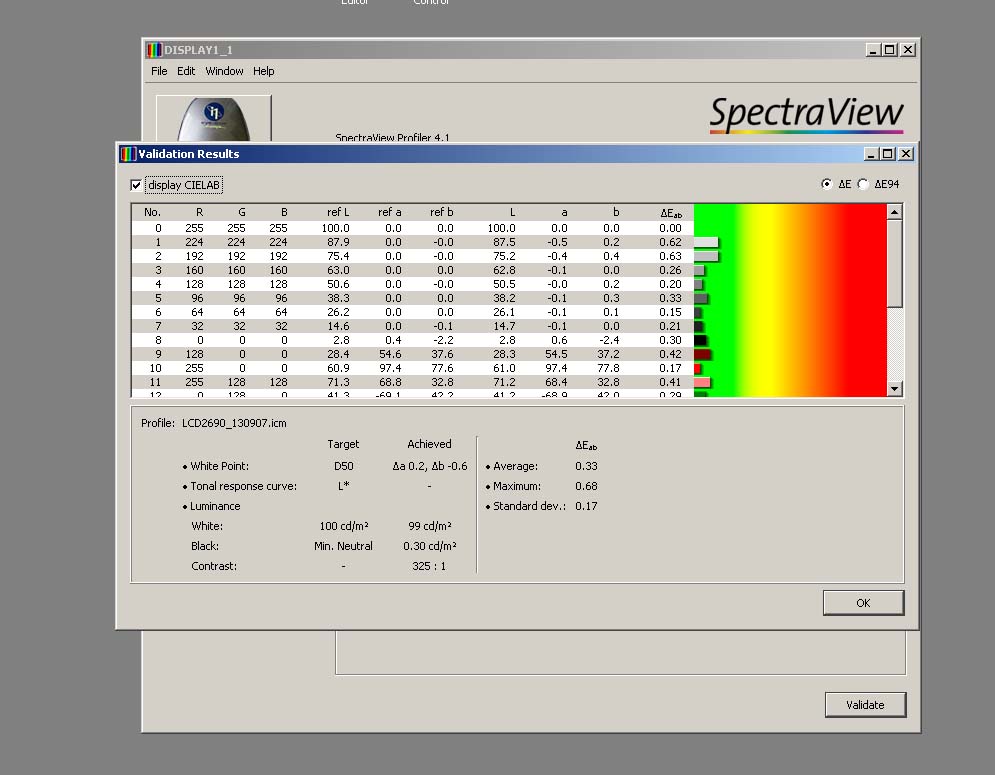Click the black target "Min. Neutral"

343,546
